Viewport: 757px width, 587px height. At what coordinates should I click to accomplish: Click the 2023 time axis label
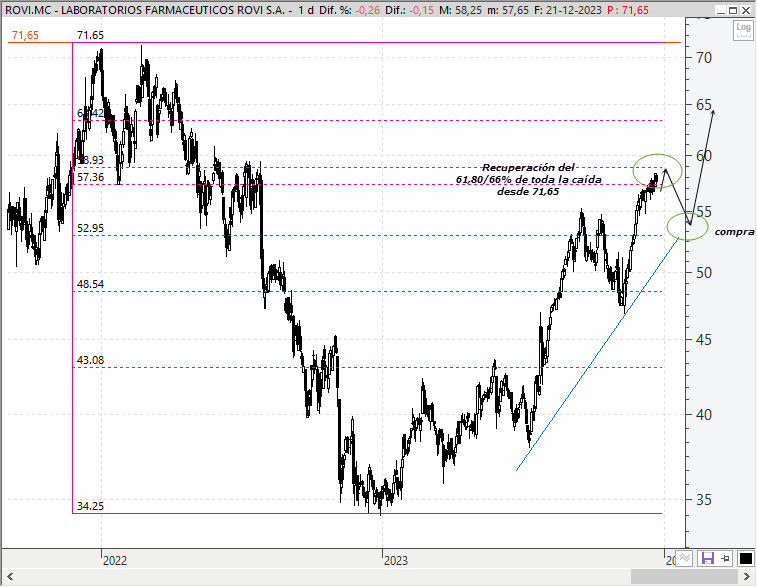tap(395, 560)
